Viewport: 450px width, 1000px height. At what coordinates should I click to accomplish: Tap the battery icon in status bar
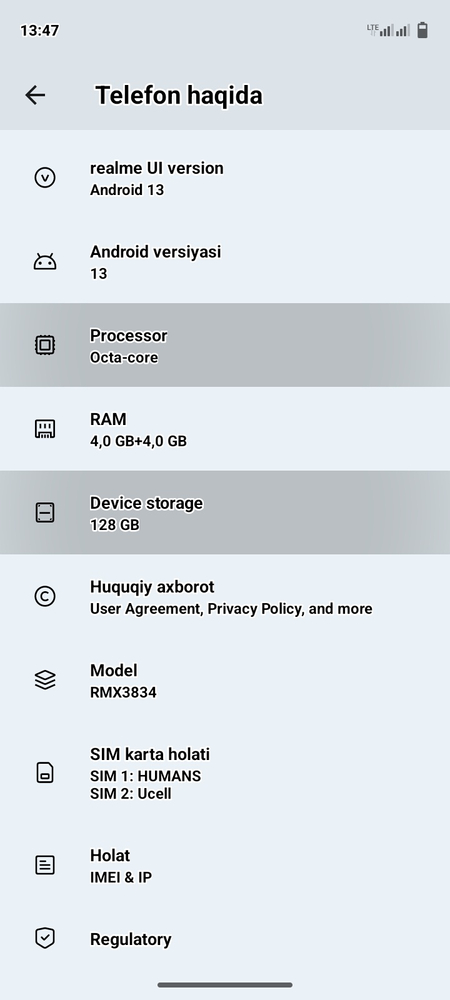coord(422,30)
